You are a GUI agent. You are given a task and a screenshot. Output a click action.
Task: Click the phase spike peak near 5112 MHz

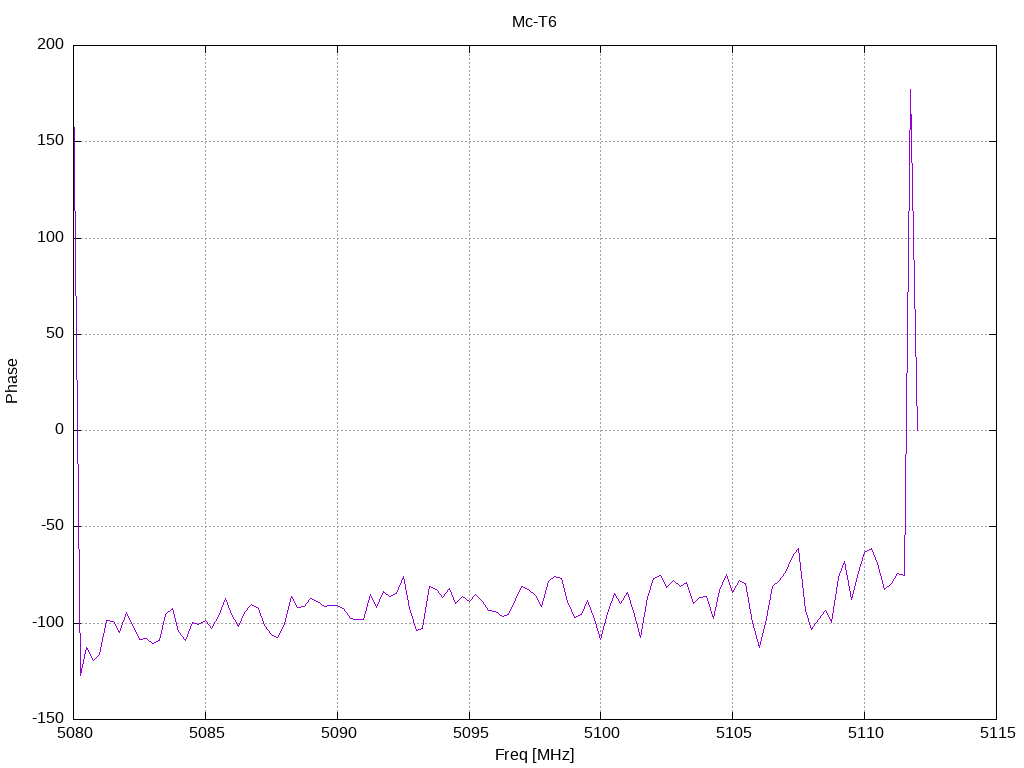pos(910,90)
